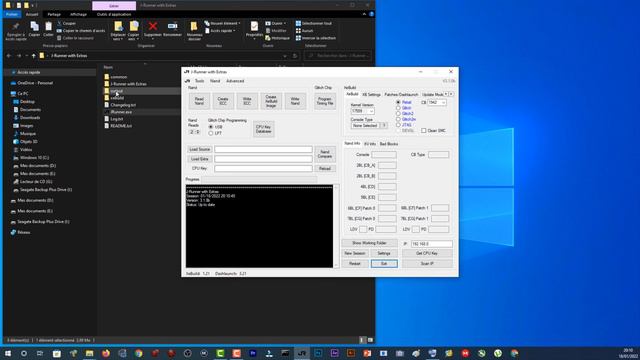This screenshot has height=360, width=640.
Task: Select the Glitch2 image type radio
Action: click(x=398, y=113)
